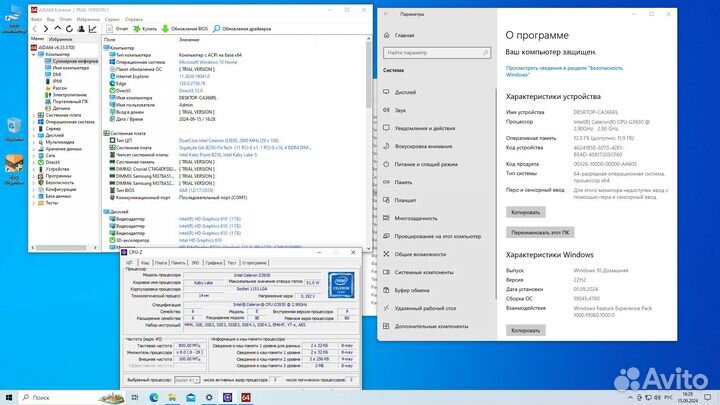Click Переименовать этот ПК button
Viewport: 720px width, 405px height.
(x=540, y=232)
